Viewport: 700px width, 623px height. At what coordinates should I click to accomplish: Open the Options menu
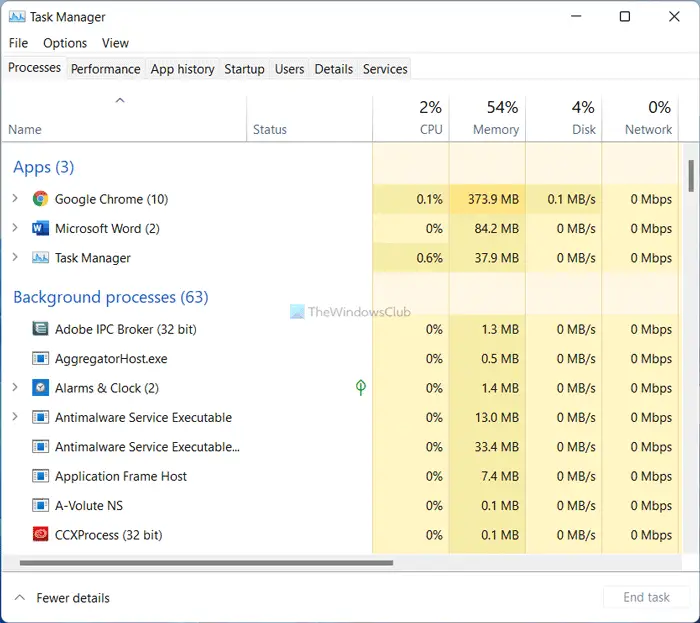pos(65,43)
